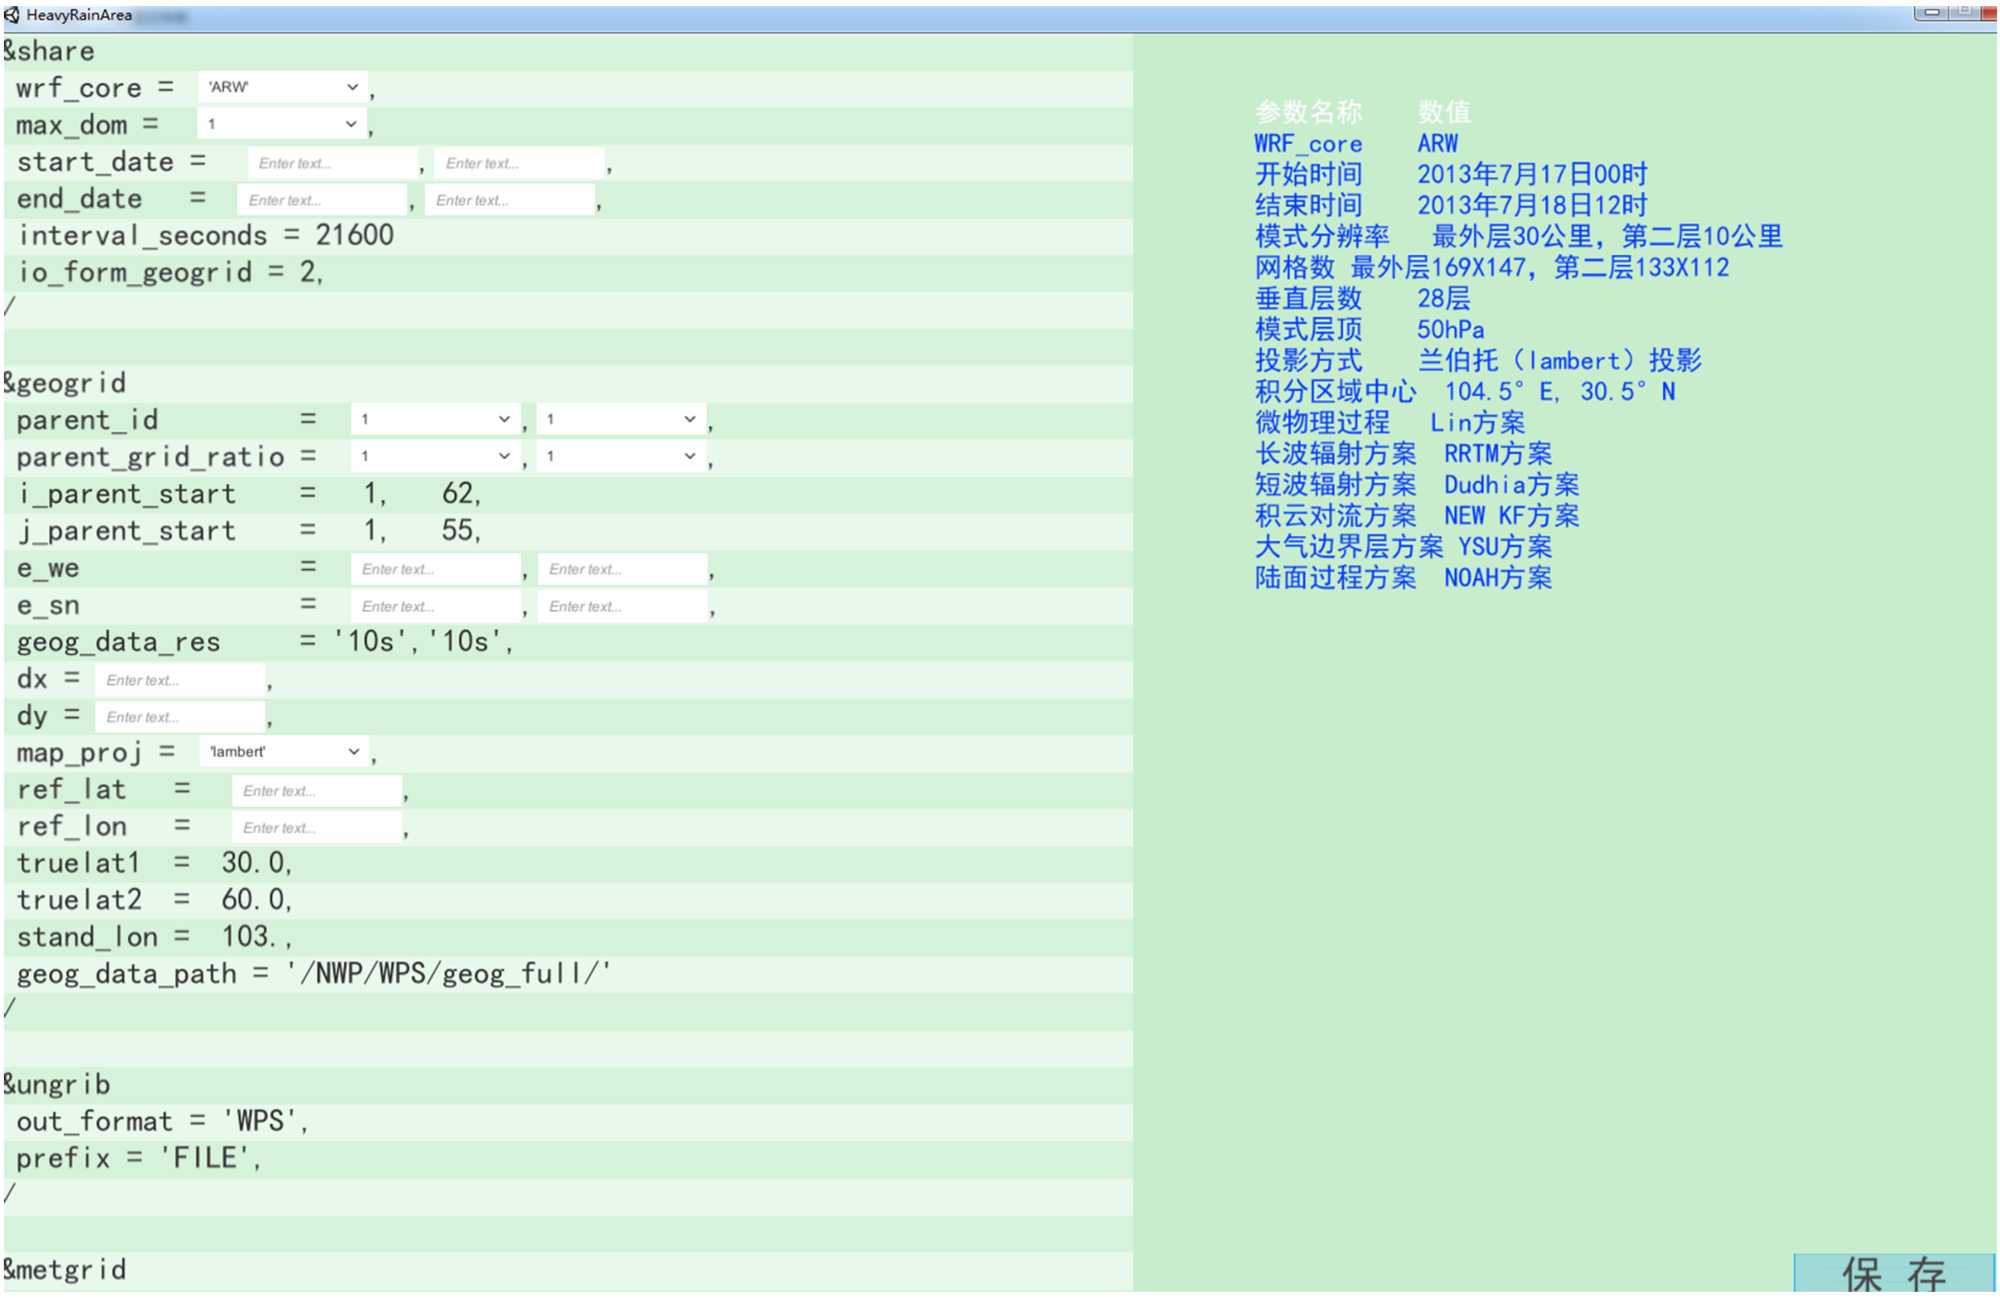Expand the max_dom dropdown

tap(283, 124)
